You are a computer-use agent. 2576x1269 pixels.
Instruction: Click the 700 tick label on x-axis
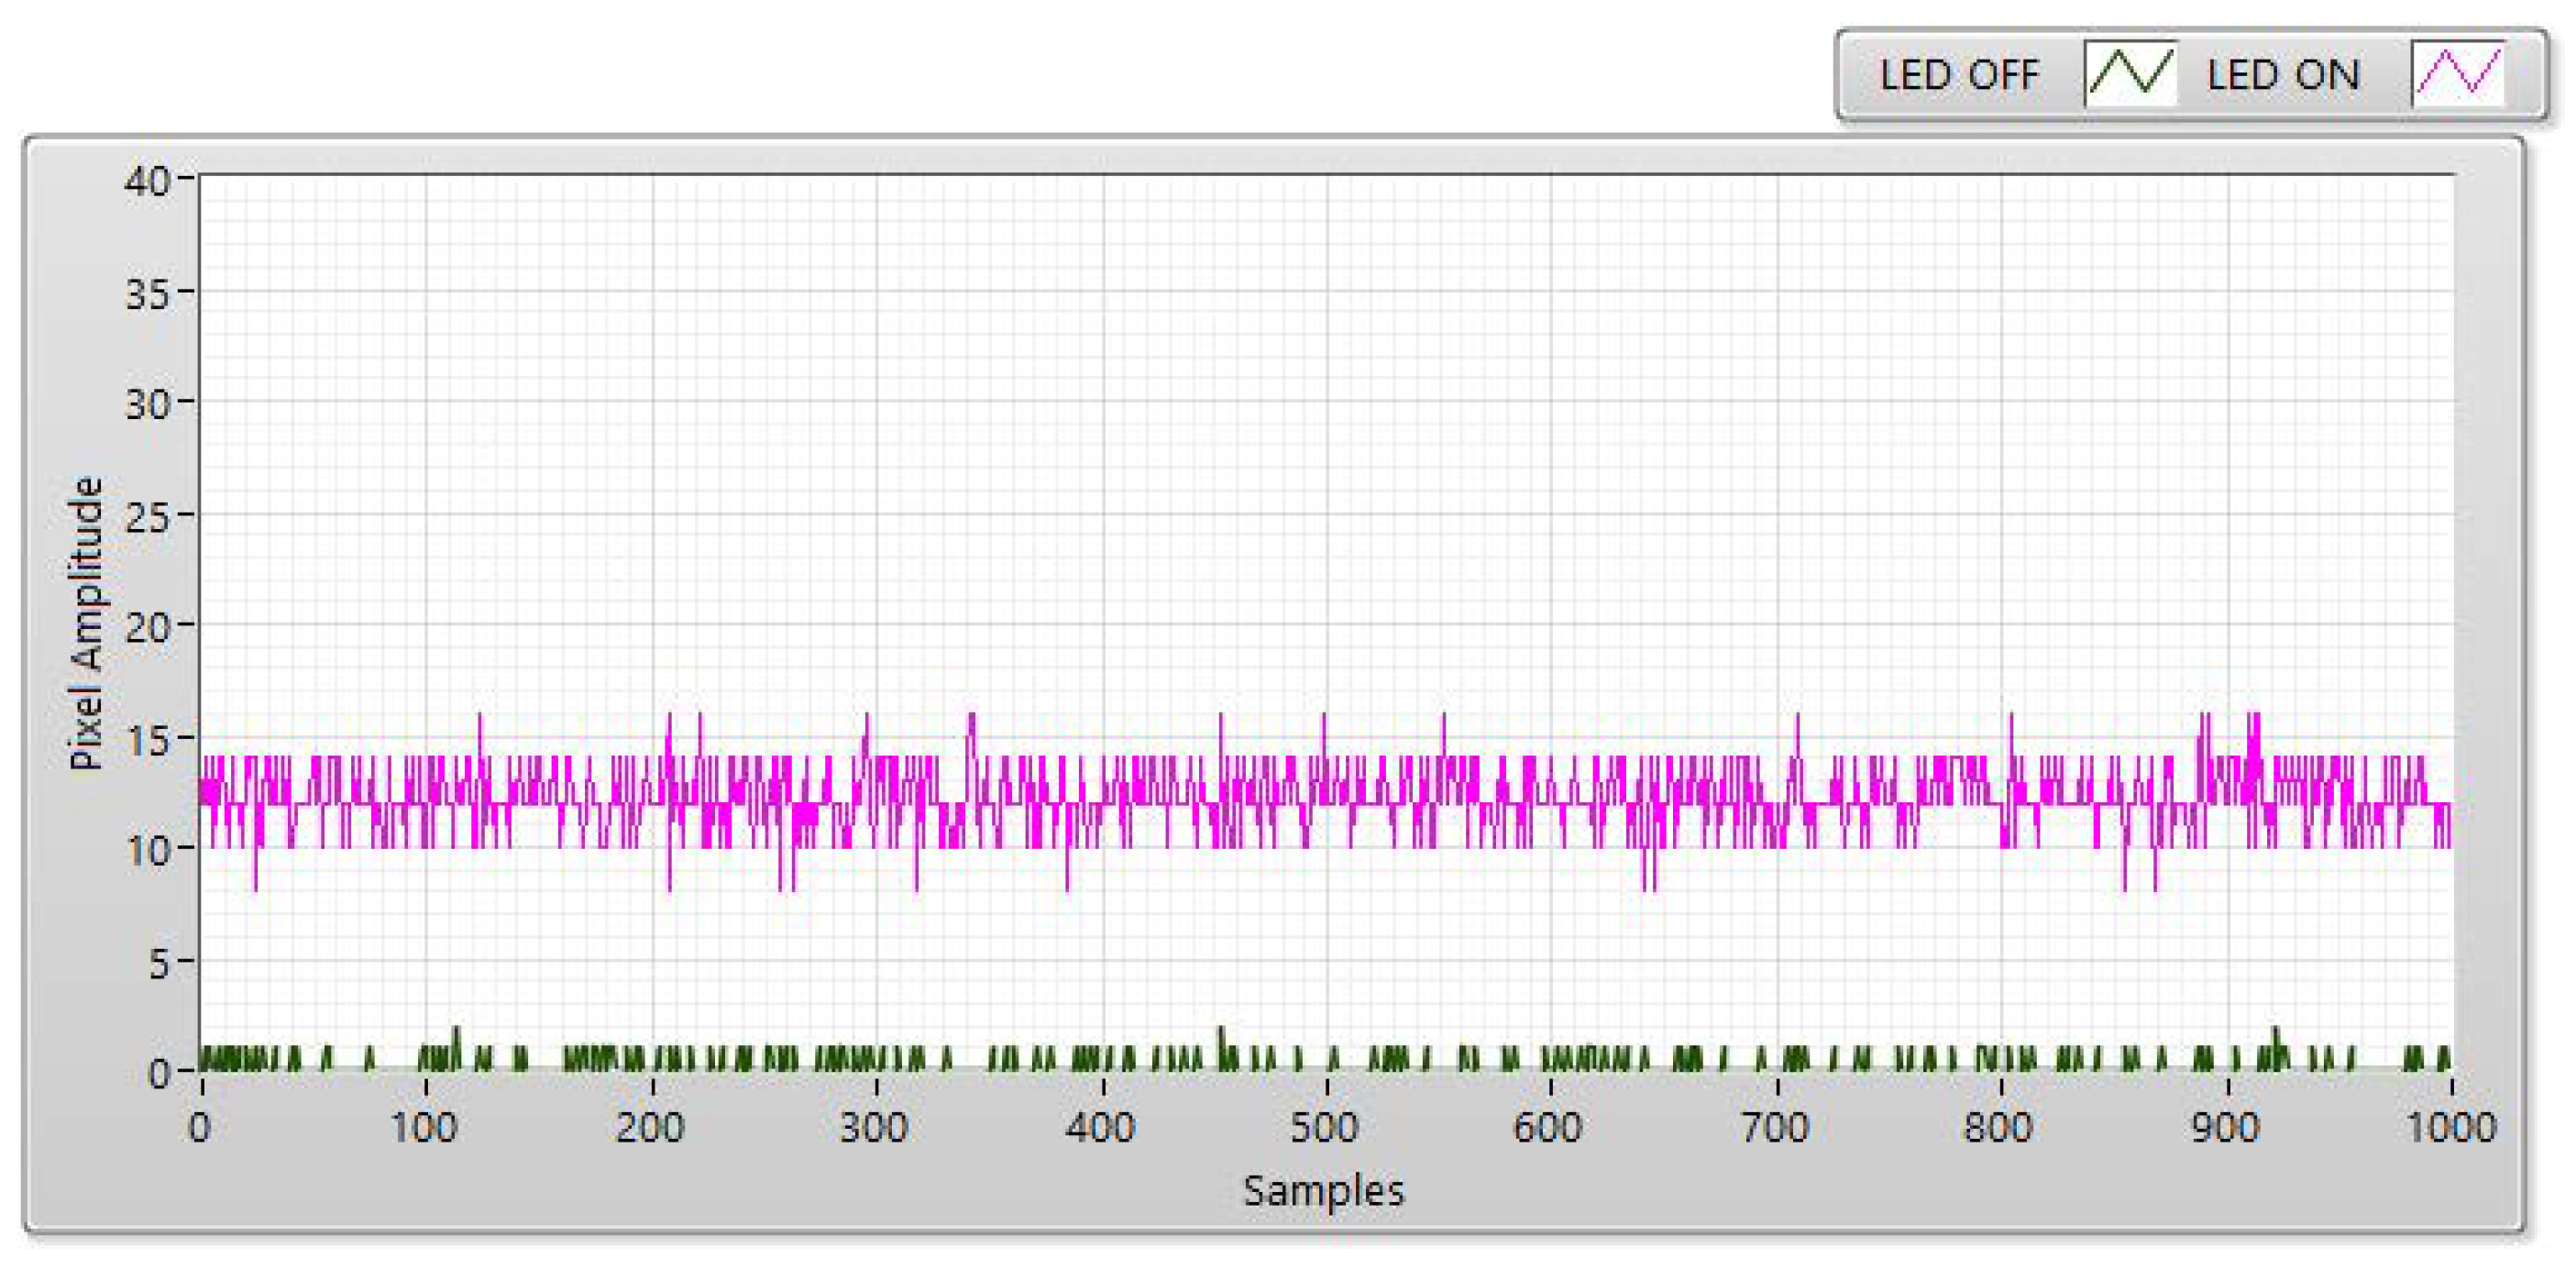(1775, 1128)
